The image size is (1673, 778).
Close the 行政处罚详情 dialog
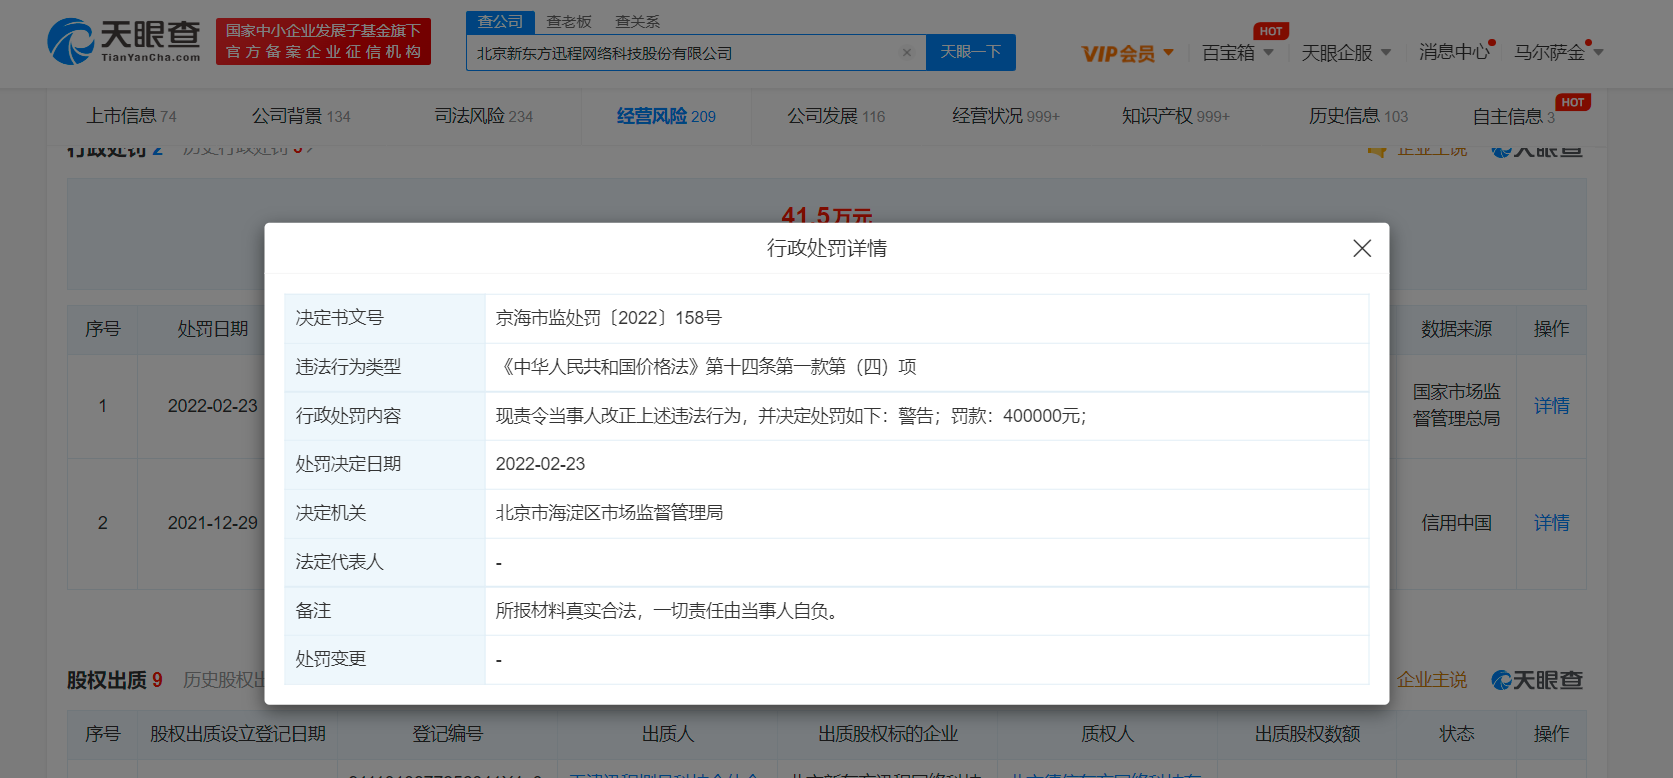tap(1362, 248)
